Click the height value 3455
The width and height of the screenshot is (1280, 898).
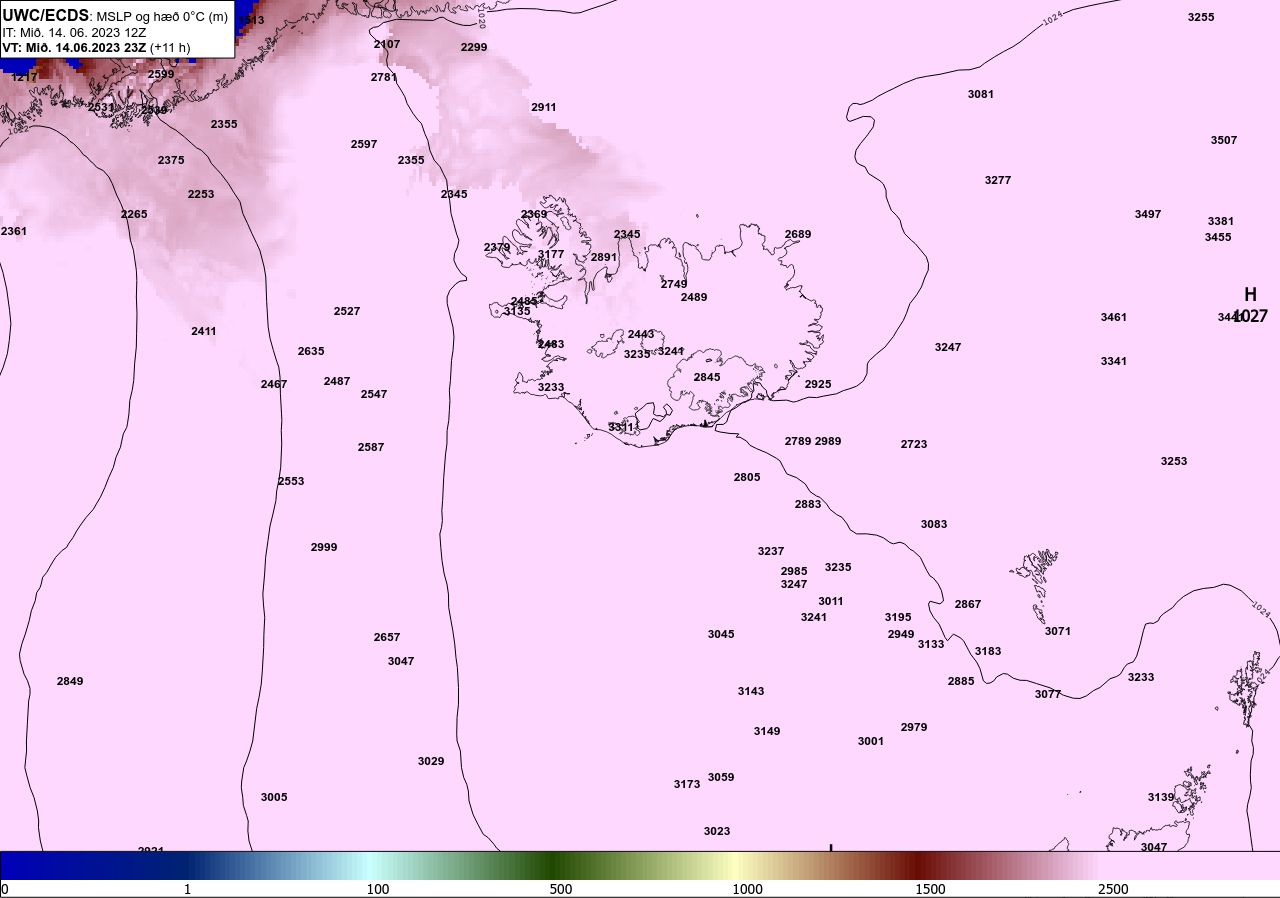(1218, 237)
